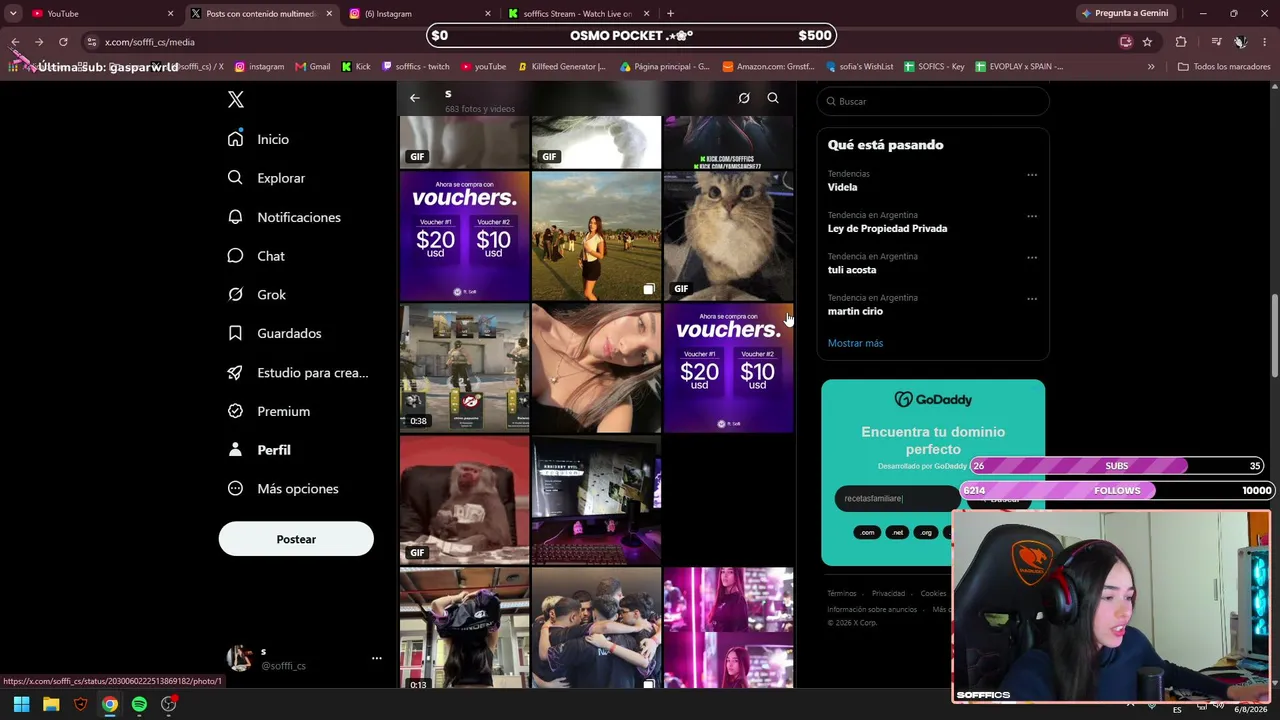1280x720 pixels.
Task: Open the 0:38 gameplay video thumbnail
Action: 464,368
